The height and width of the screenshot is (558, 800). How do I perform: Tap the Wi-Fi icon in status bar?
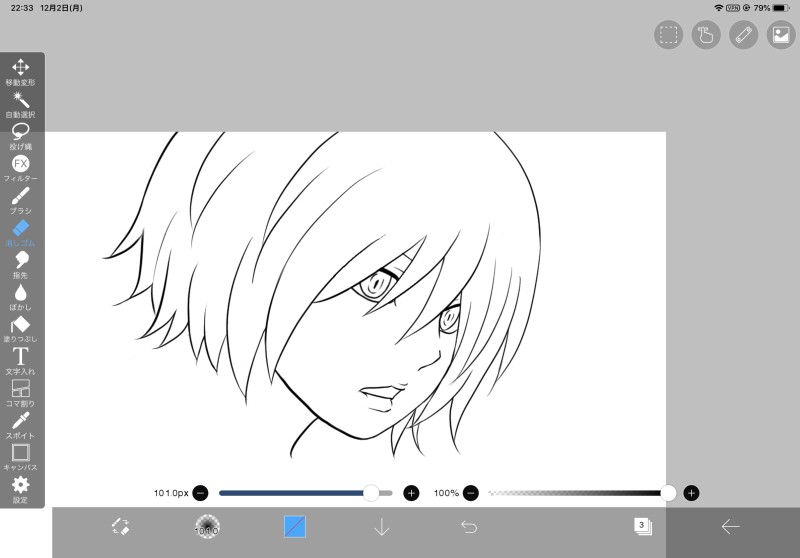click(x=718, y=8)
